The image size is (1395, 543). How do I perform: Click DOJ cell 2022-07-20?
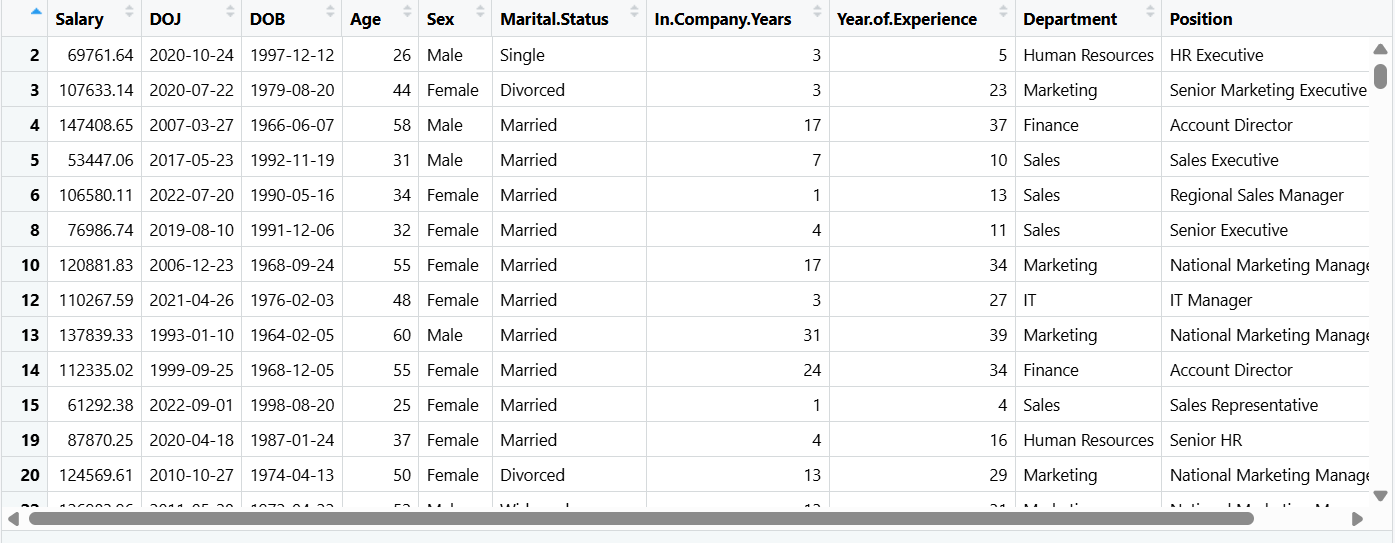pos(191,195)
